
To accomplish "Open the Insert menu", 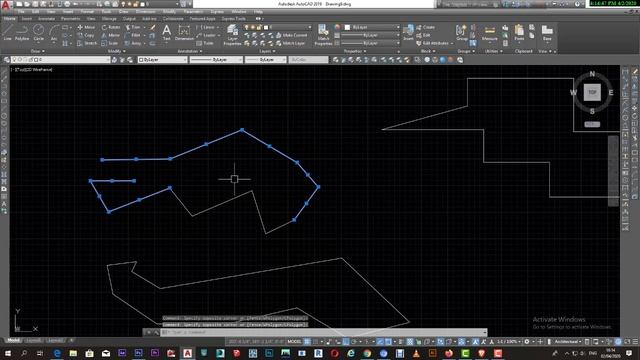I will tap(68, 12).
